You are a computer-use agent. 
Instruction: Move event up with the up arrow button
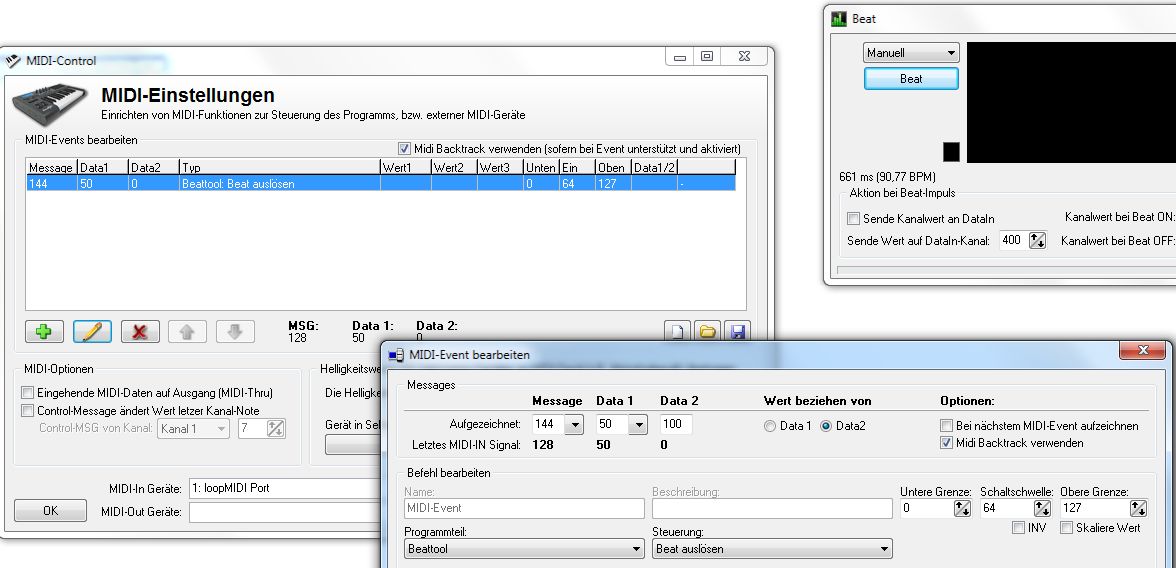[x=188, y=331]
